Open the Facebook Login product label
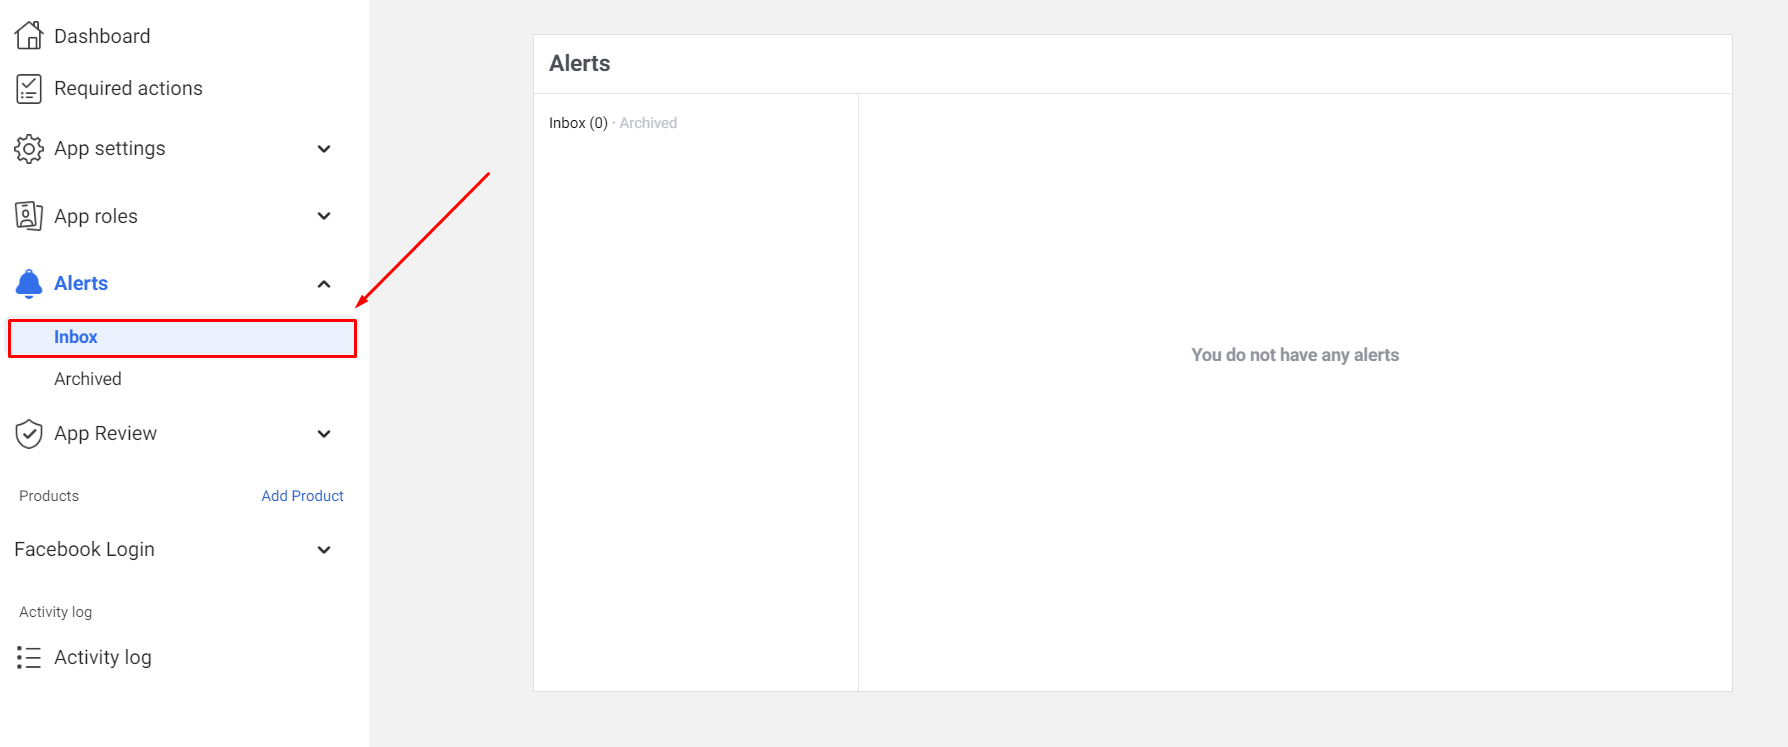Viewport: 1788px width, 747px height. coord(85,550)
